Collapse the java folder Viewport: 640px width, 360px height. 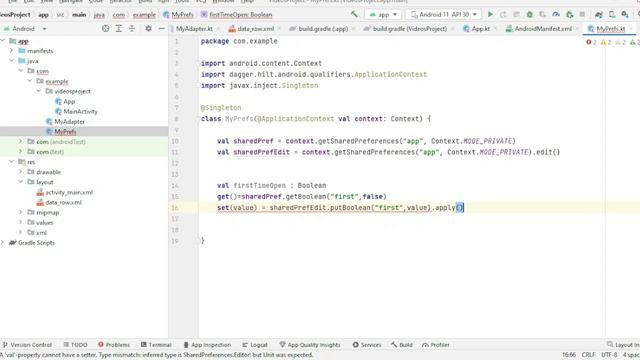[11, 60]
